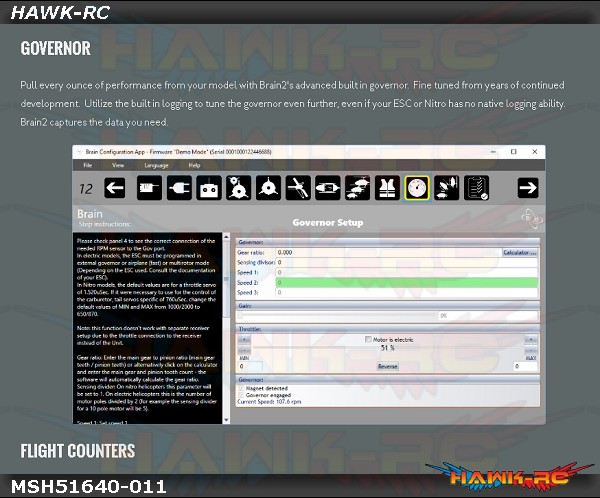Click the throttle MIN value field
The height and width of the screenshot is (498, 600).
pyautogui.click(x=250, y=366)
